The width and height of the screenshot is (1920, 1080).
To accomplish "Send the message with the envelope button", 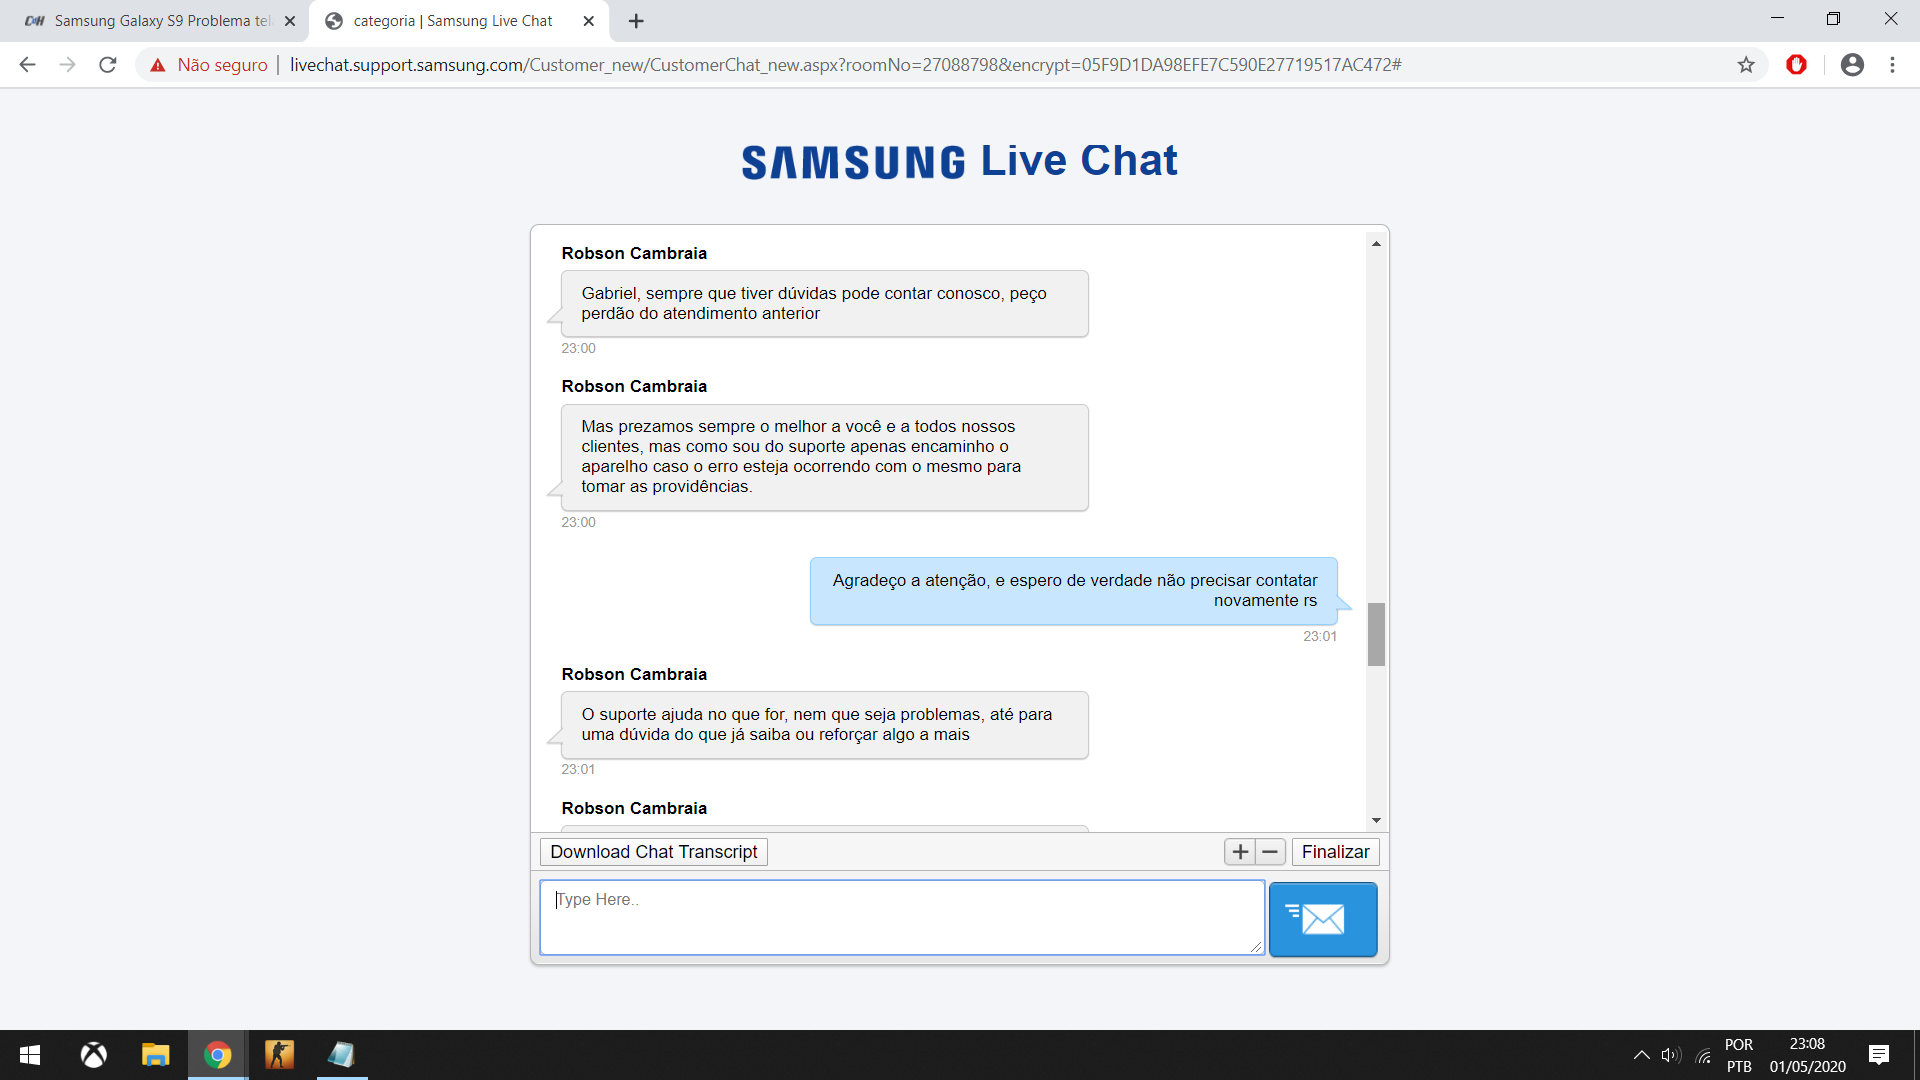I will click(1322, 919).
